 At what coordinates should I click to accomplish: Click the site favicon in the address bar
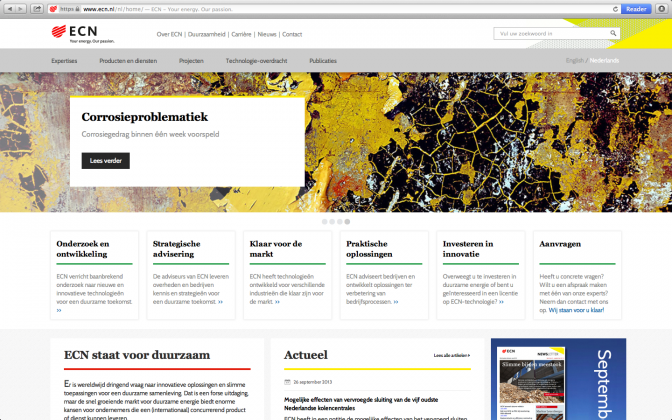coord(53,9)
